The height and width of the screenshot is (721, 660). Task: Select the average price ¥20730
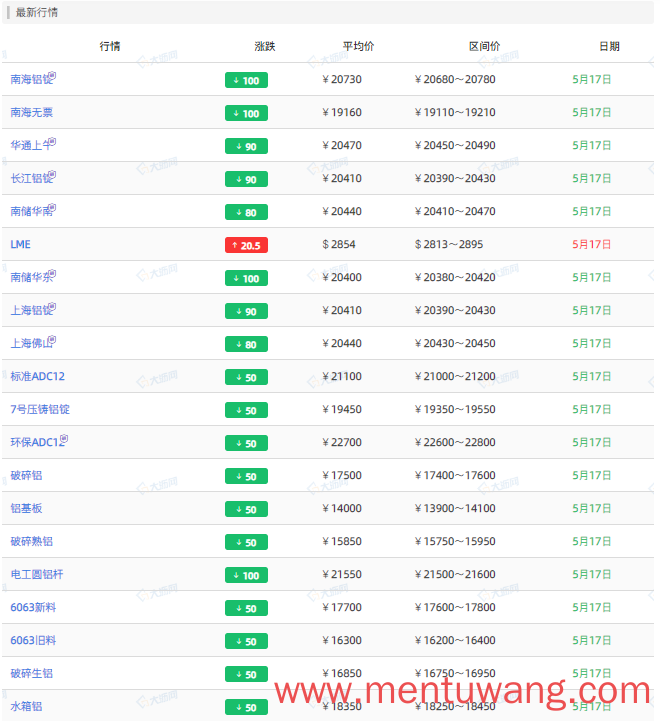coord(342,80)
